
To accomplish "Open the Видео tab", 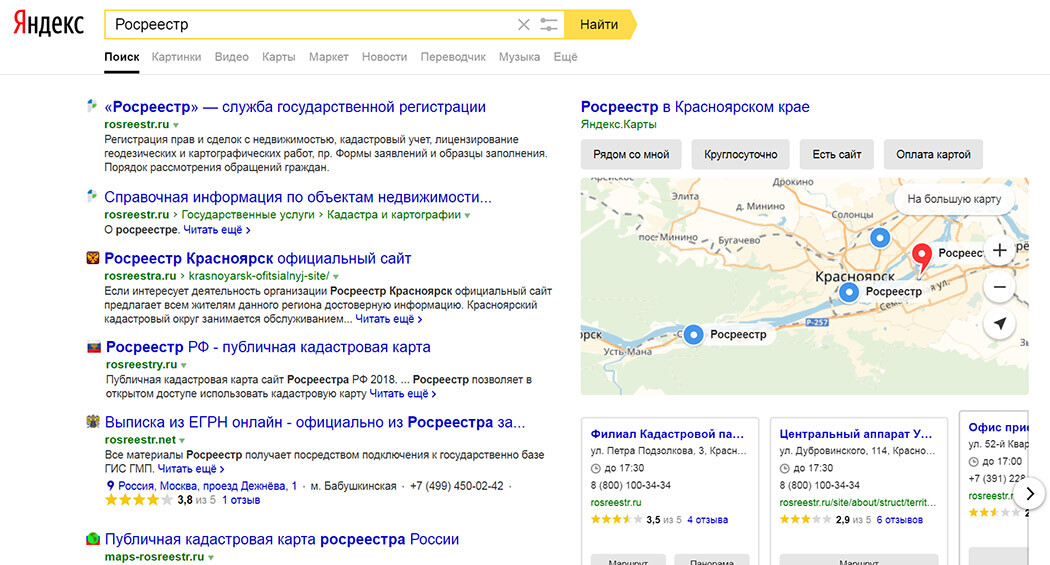I will pos(232,57).
